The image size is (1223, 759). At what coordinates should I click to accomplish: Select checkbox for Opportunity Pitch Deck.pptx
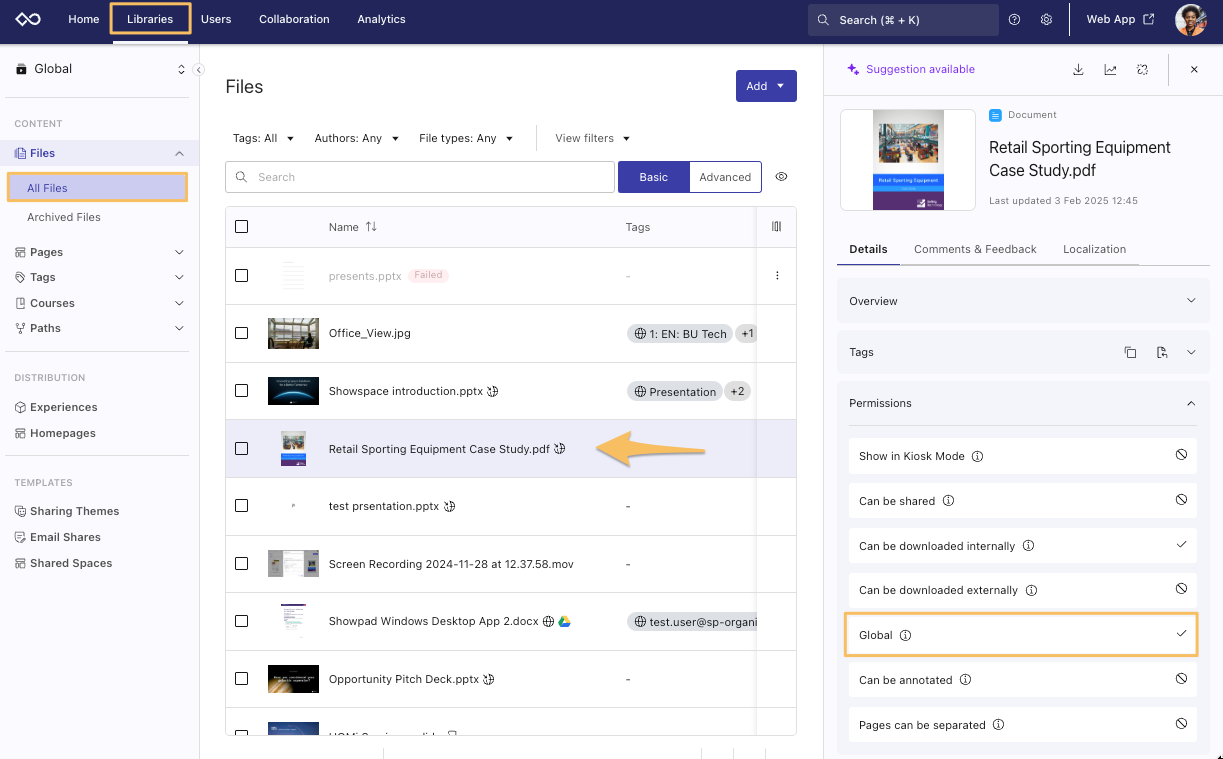[x=241, y=679]
